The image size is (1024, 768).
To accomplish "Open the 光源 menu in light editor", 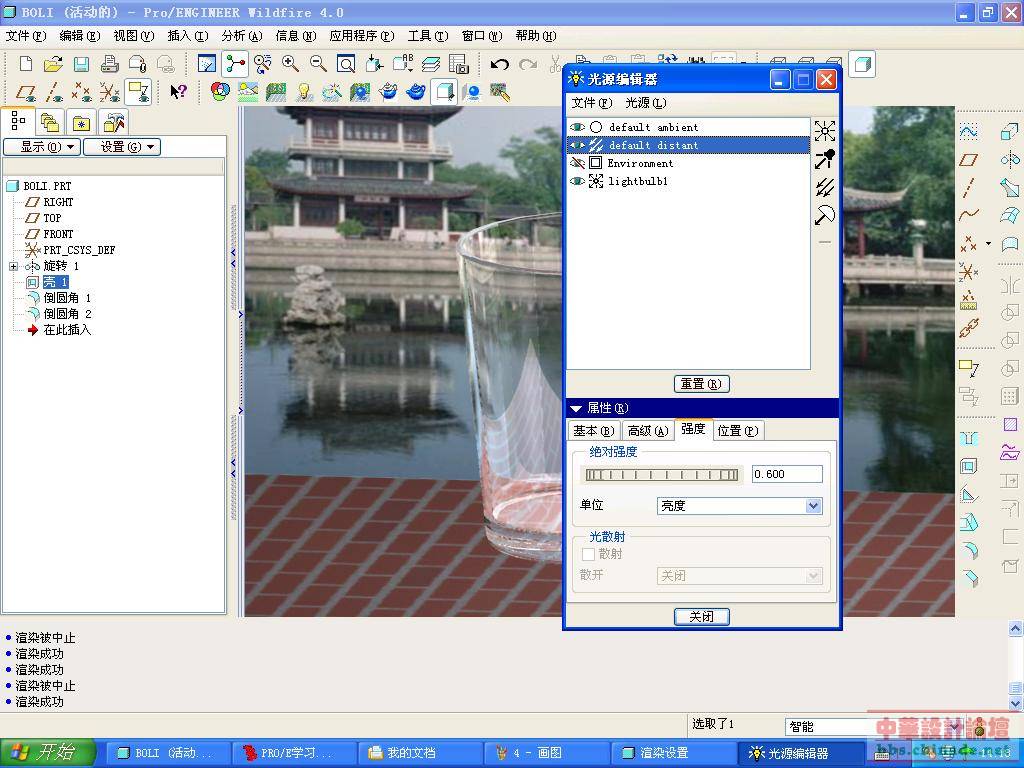I will 645,103.
